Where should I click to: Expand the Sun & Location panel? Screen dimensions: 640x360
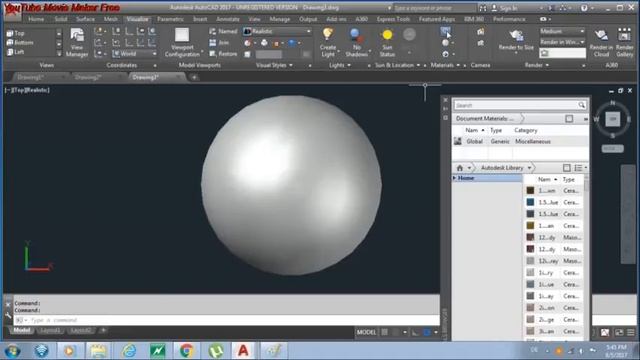[x=397, y=65]
